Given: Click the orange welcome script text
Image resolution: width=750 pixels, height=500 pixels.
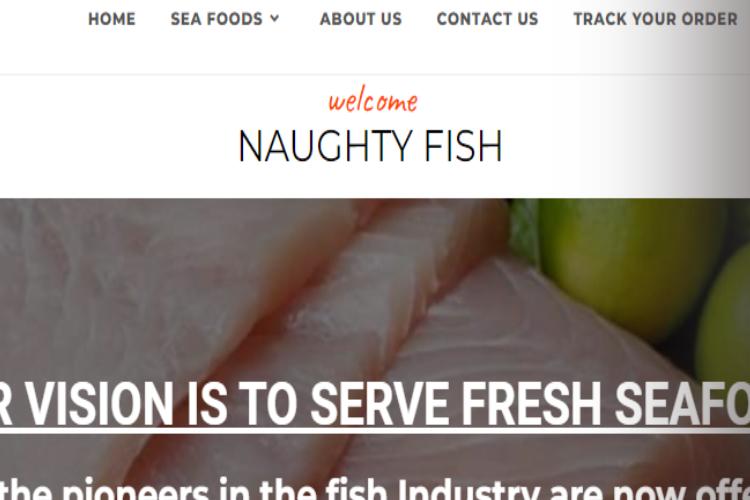Looking at the screenshot, I should point(373,100).
